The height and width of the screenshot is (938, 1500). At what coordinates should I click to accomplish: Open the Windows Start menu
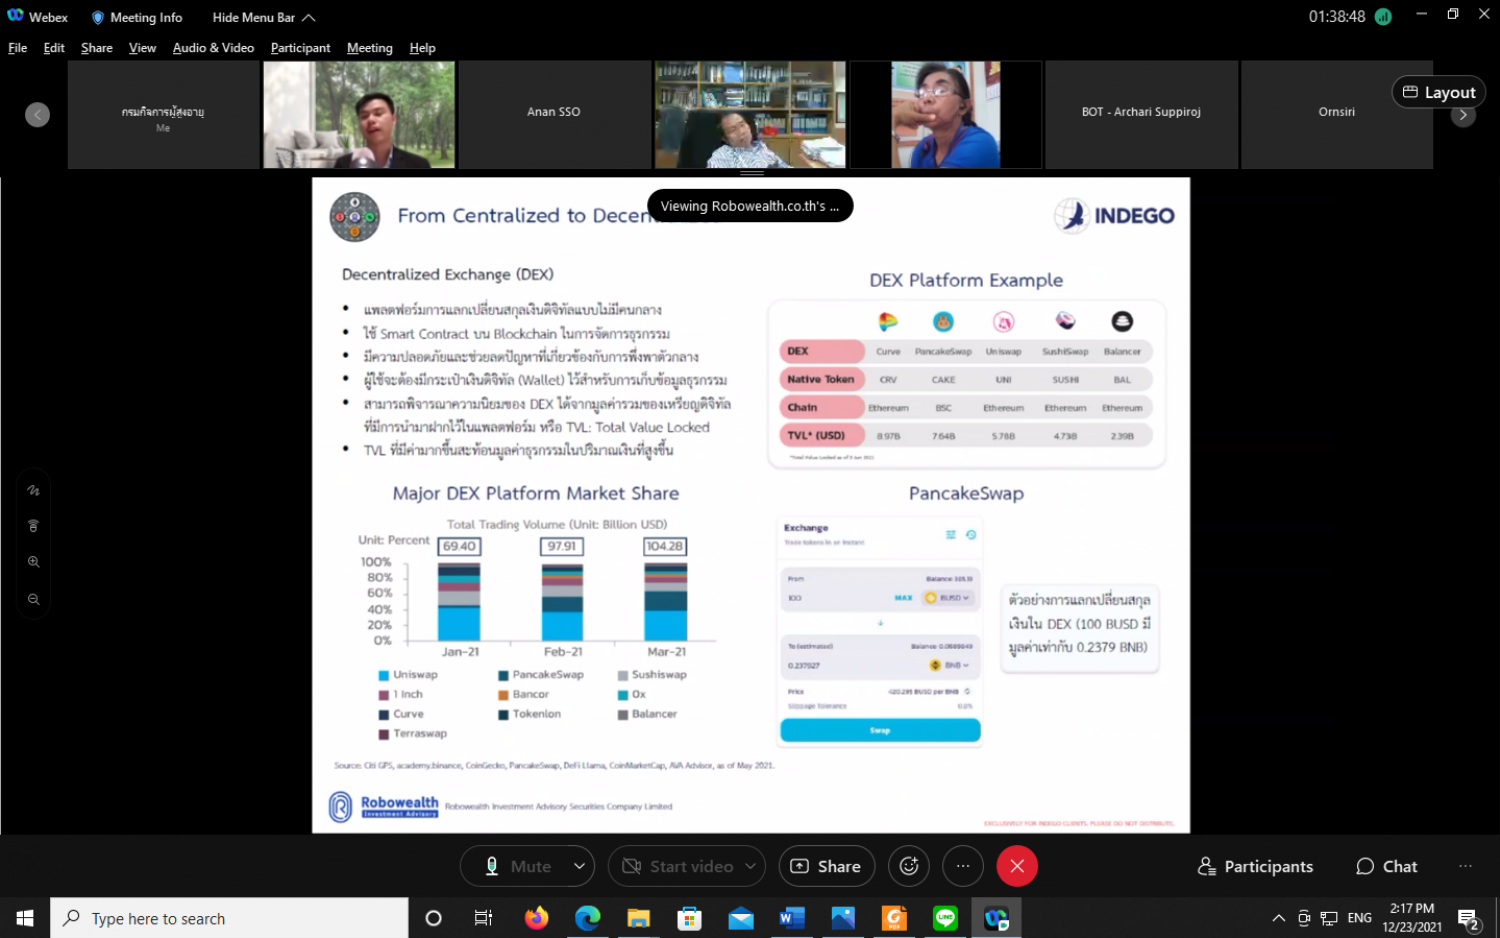25,918
